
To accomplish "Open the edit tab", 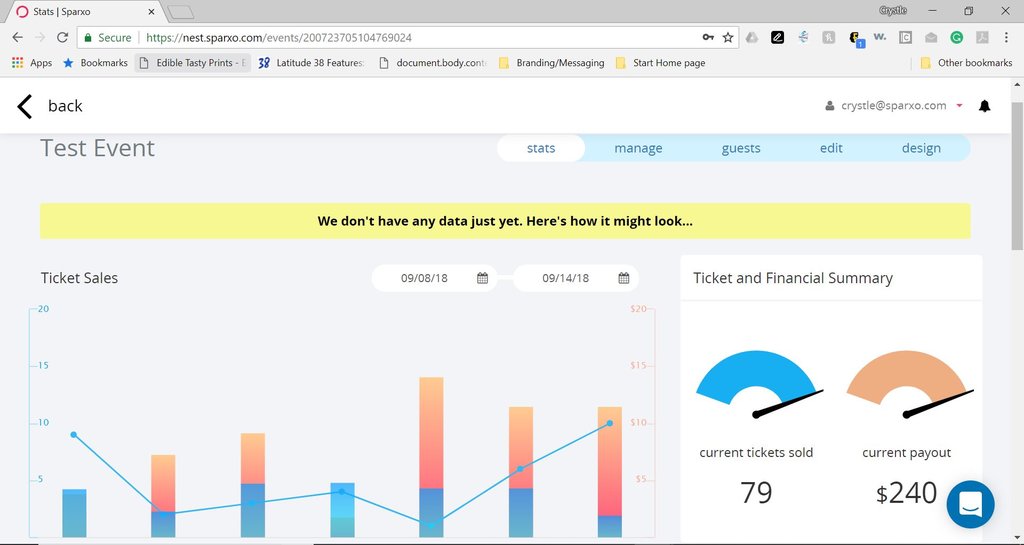I will pos(831,148).
